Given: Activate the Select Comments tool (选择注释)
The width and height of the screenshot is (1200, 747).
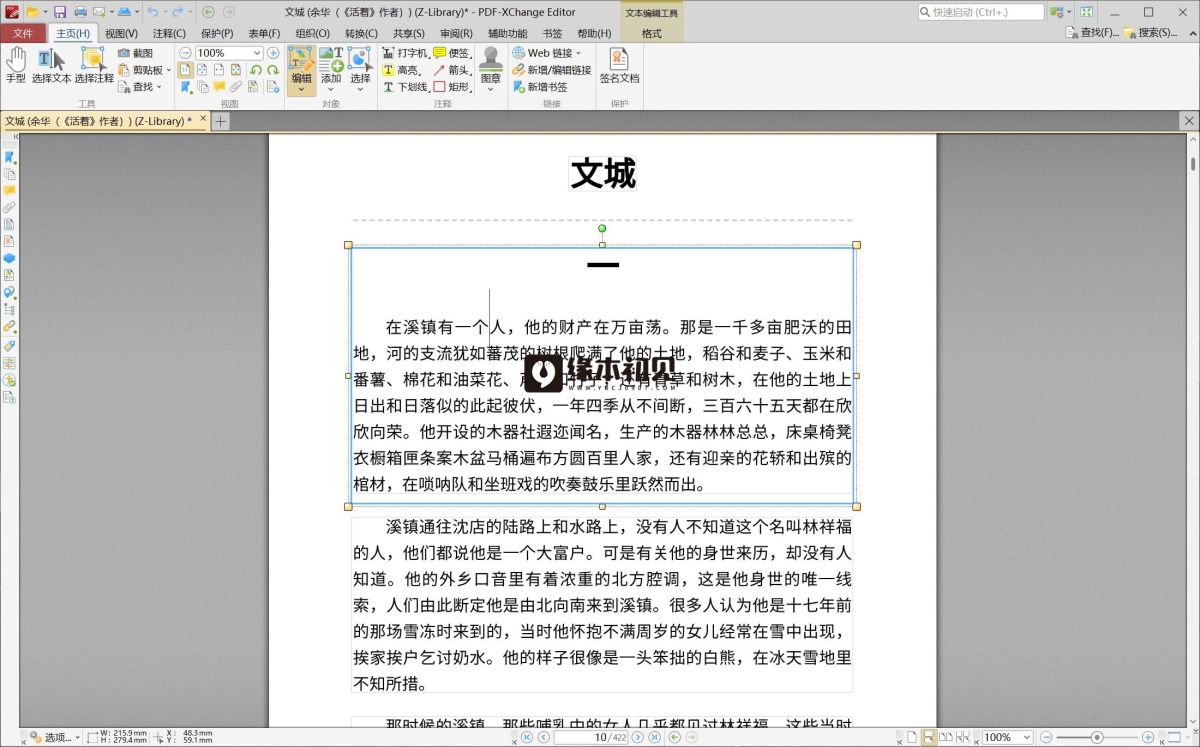Looking at the screenshot, I should tap(94, 65).
